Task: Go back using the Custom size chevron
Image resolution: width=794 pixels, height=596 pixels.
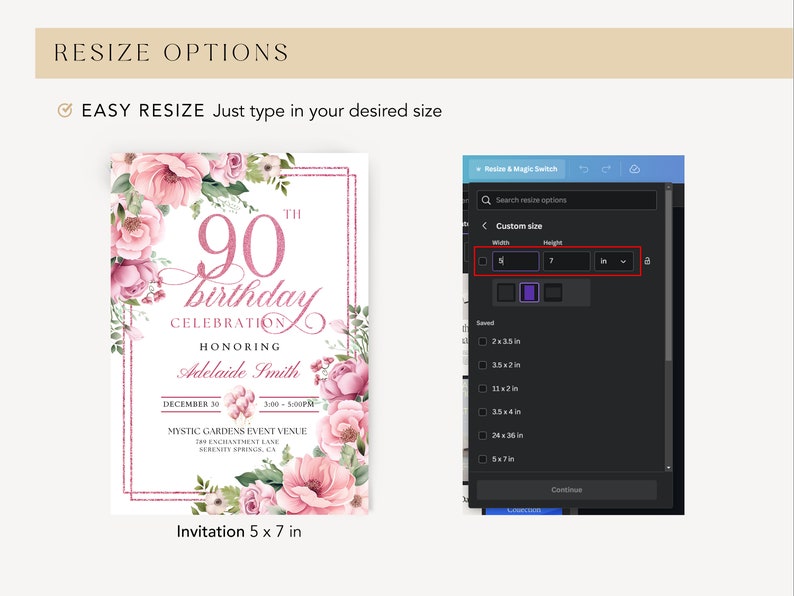Action: (484, 226)
